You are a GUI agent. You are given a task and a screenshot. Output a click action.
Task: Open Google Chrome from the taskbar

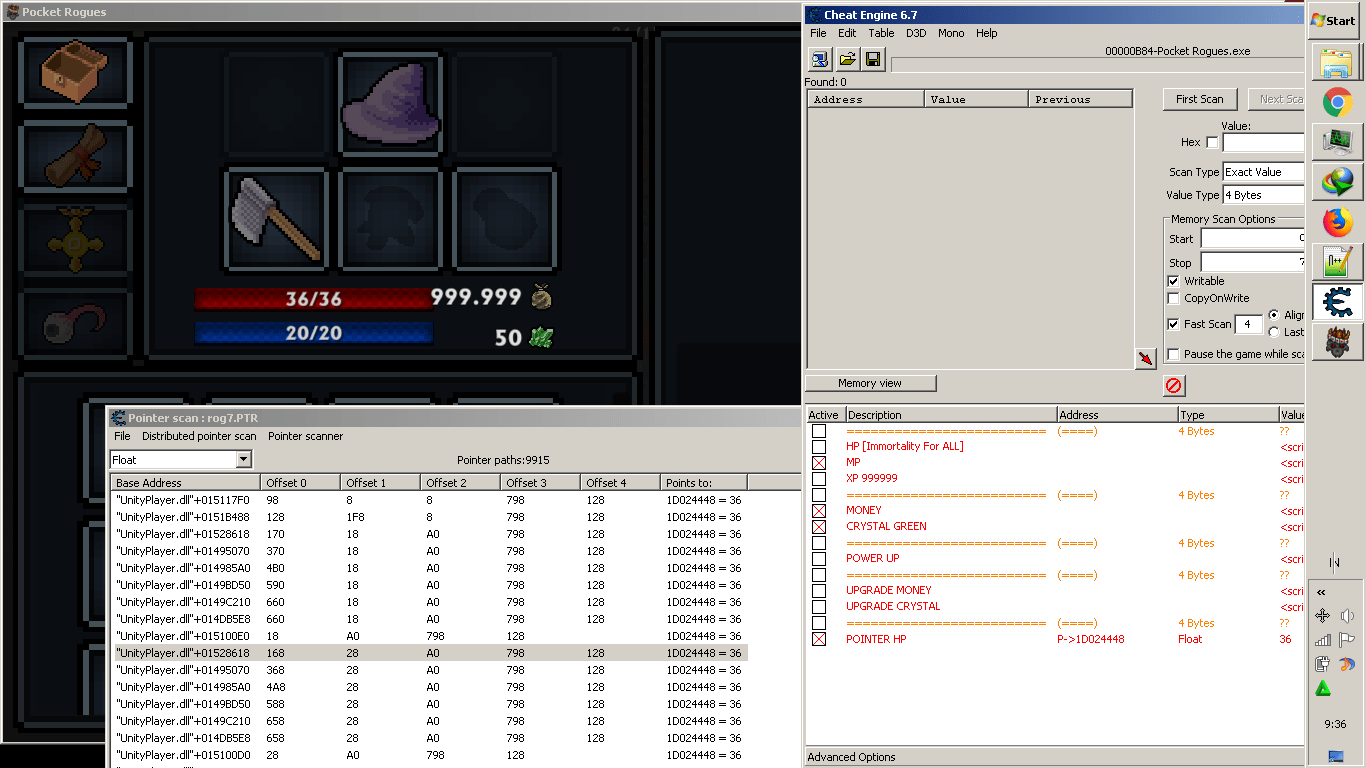[x=1337, y=102]
